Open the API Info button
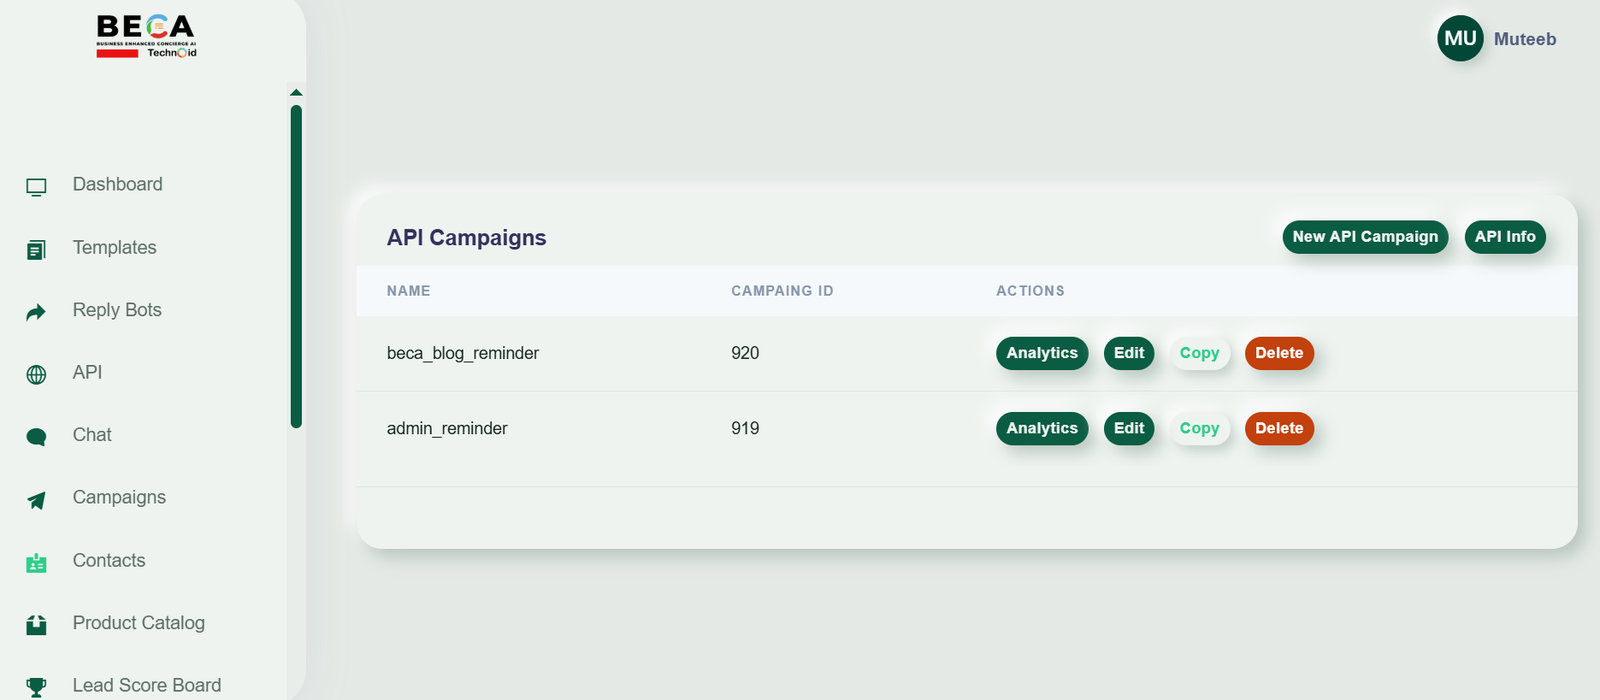Image resolution: width=1600 pixels, height=700 pixels. click(x=1505, y=237)
